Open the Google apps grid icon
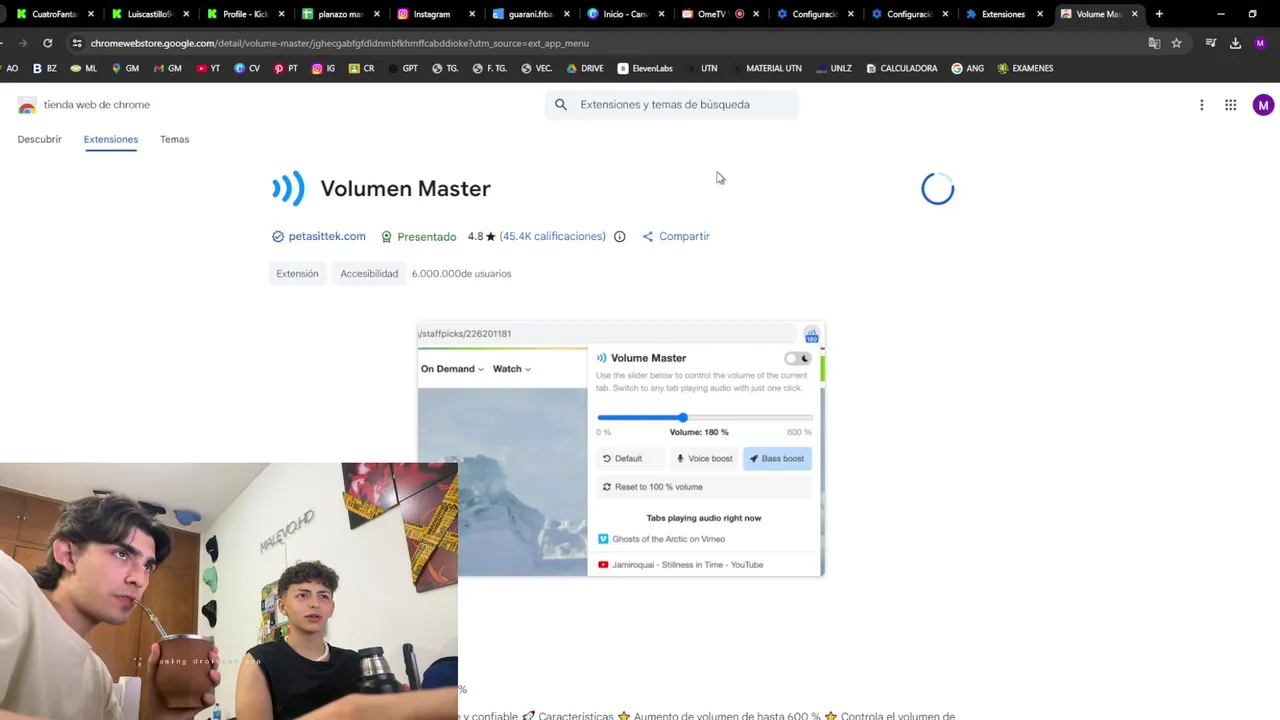This screenshot has width=1280, height=720. pyautogui.click(x=1230, y=105)
